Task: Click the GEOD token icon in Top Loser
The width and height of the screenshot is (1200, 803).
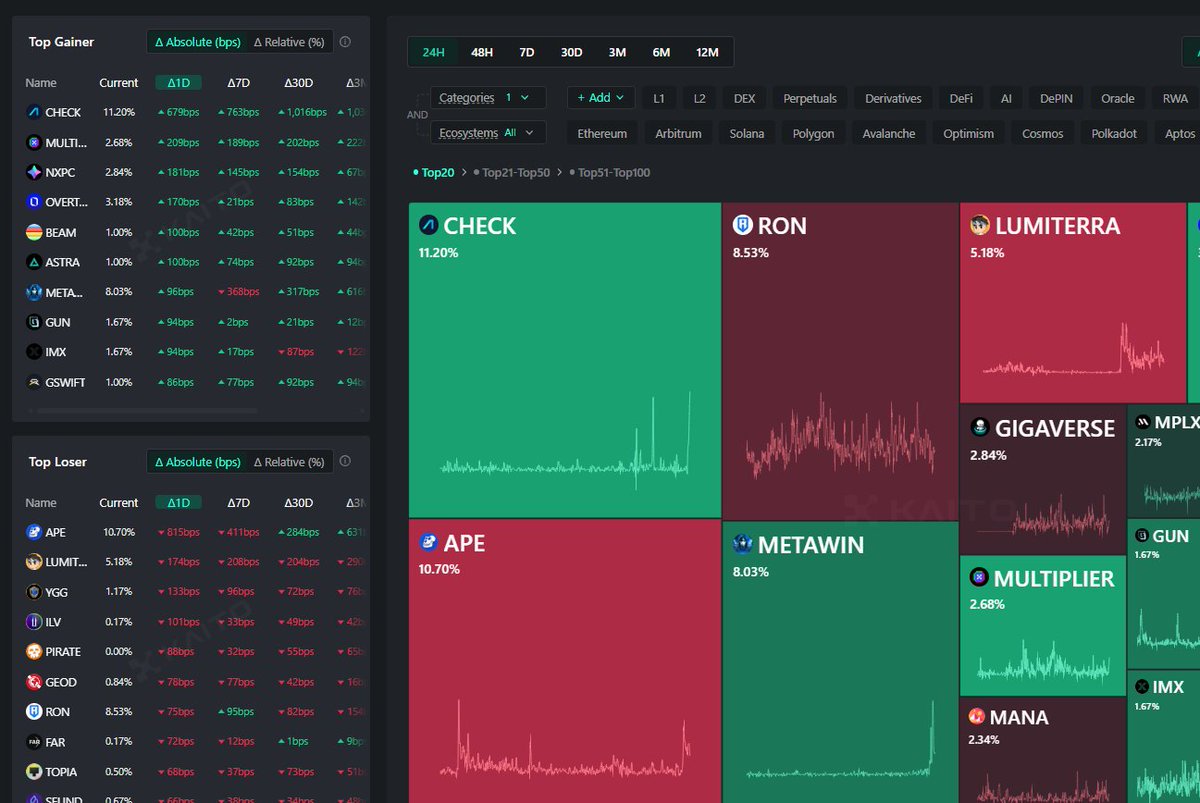Action: (33, 682)
